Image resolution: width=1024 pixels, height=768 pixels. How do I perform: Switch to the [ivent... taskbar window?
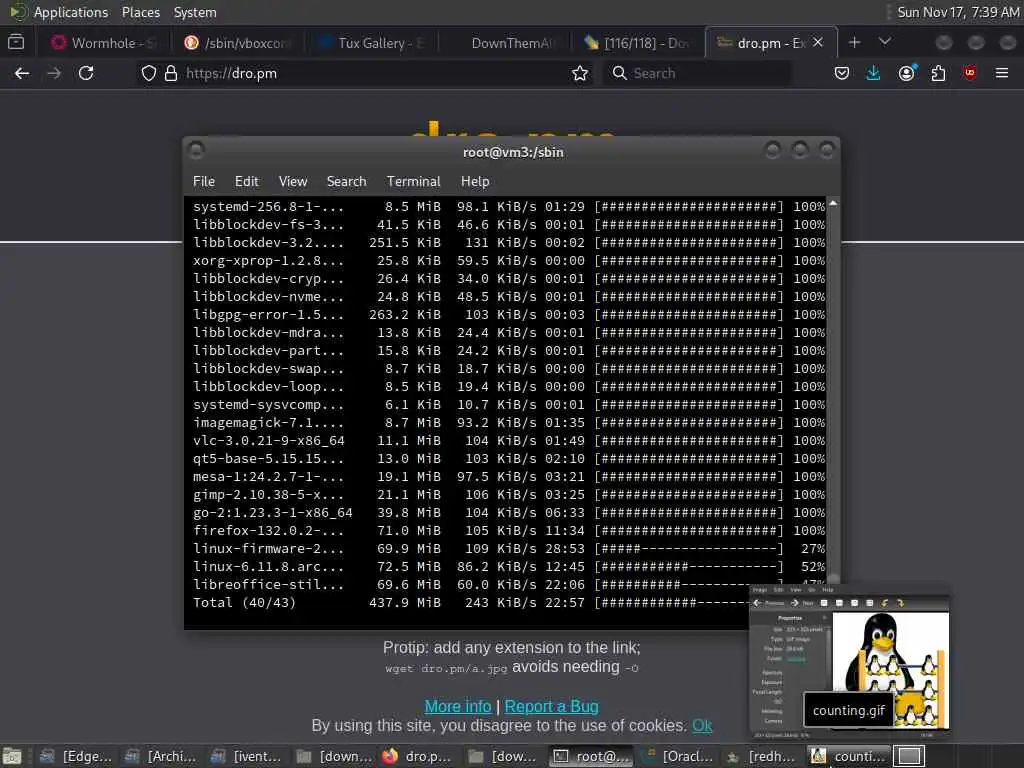click(x=247, y=756)
